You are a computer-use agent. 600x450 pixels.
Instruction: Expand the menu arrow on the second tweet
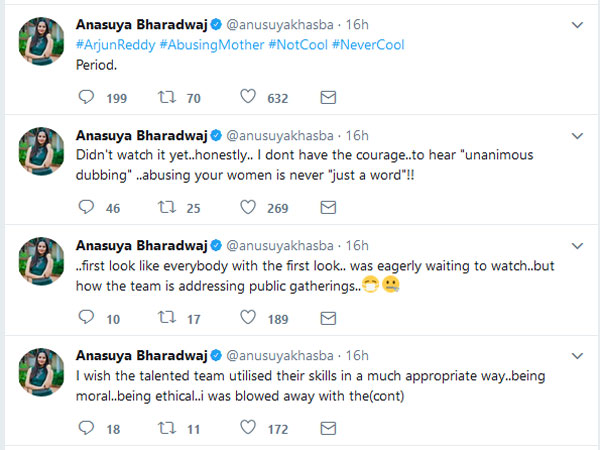click(577, 135)
